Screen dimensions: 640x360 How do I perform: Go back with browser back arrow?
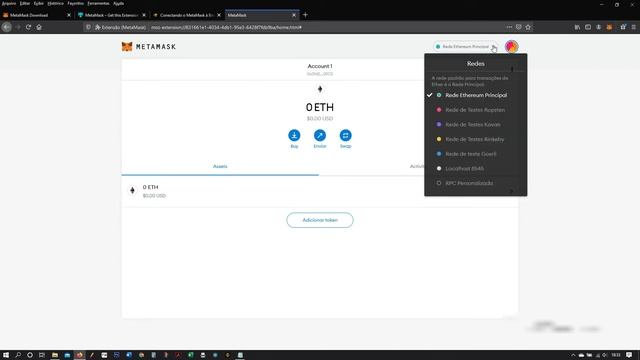7,27
